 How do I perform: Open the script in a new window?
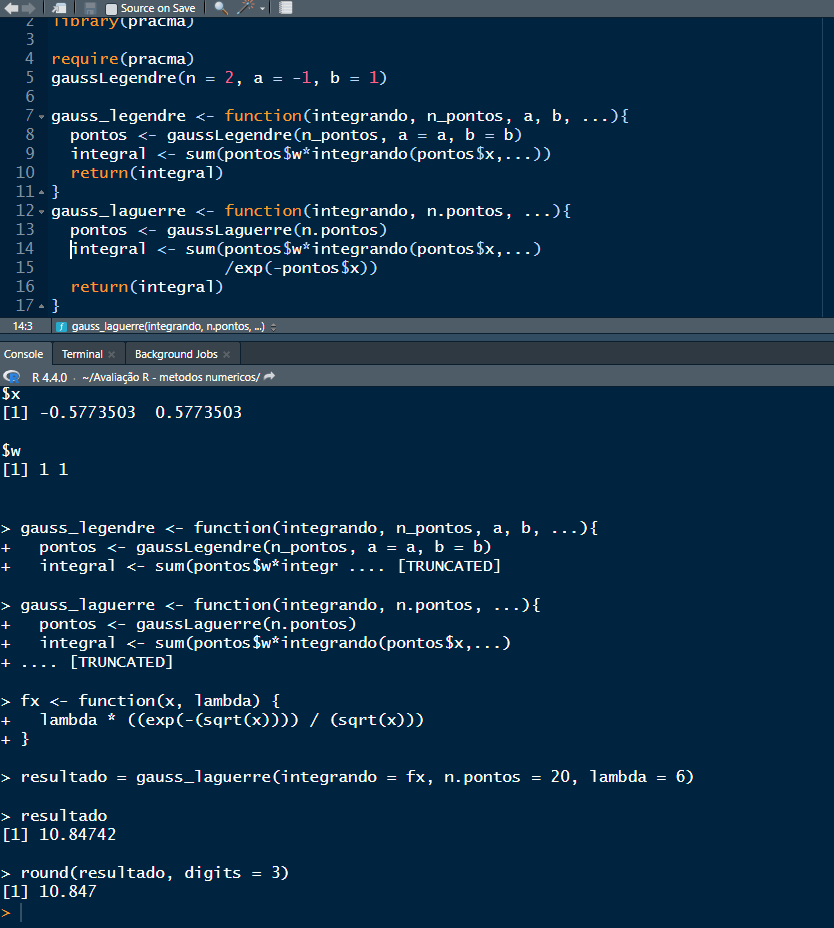[x=57, y=7]
